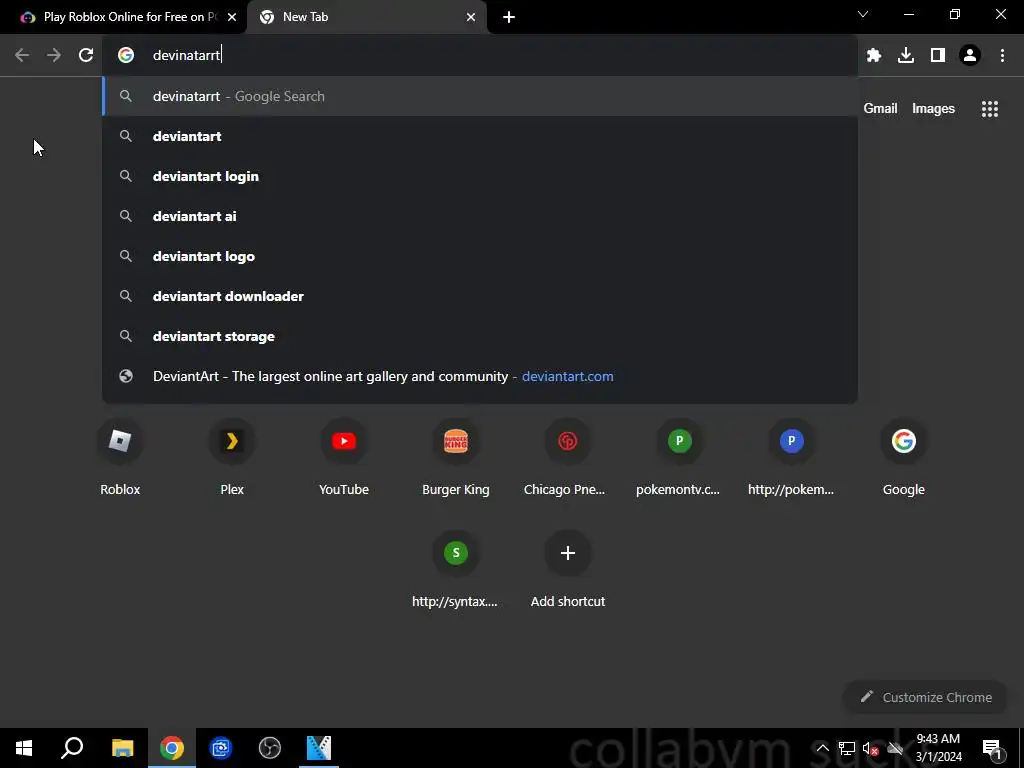
Task: Close the New Tab tab
Action: [x=471, y=17]
